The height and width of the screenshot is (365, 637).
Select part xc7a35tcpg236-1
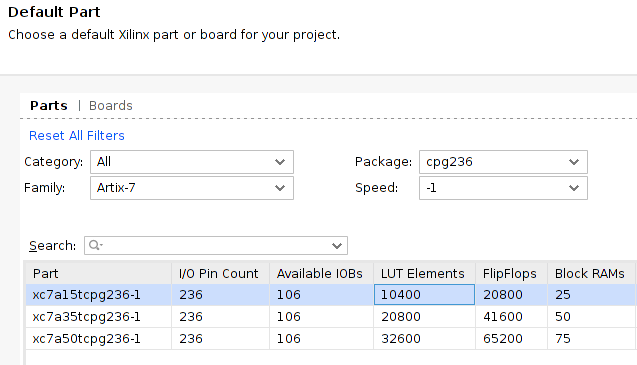99,317
